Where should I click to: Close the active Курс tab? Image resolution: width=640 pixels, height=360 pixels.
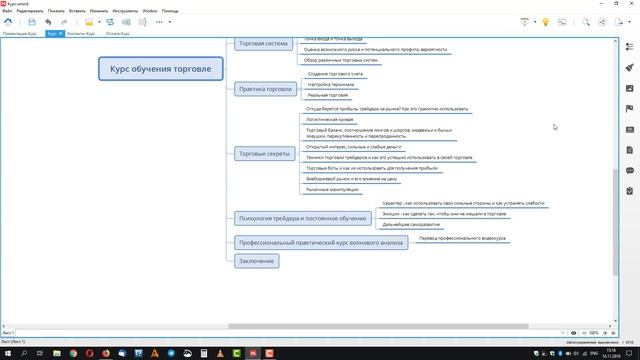[60, 33]
